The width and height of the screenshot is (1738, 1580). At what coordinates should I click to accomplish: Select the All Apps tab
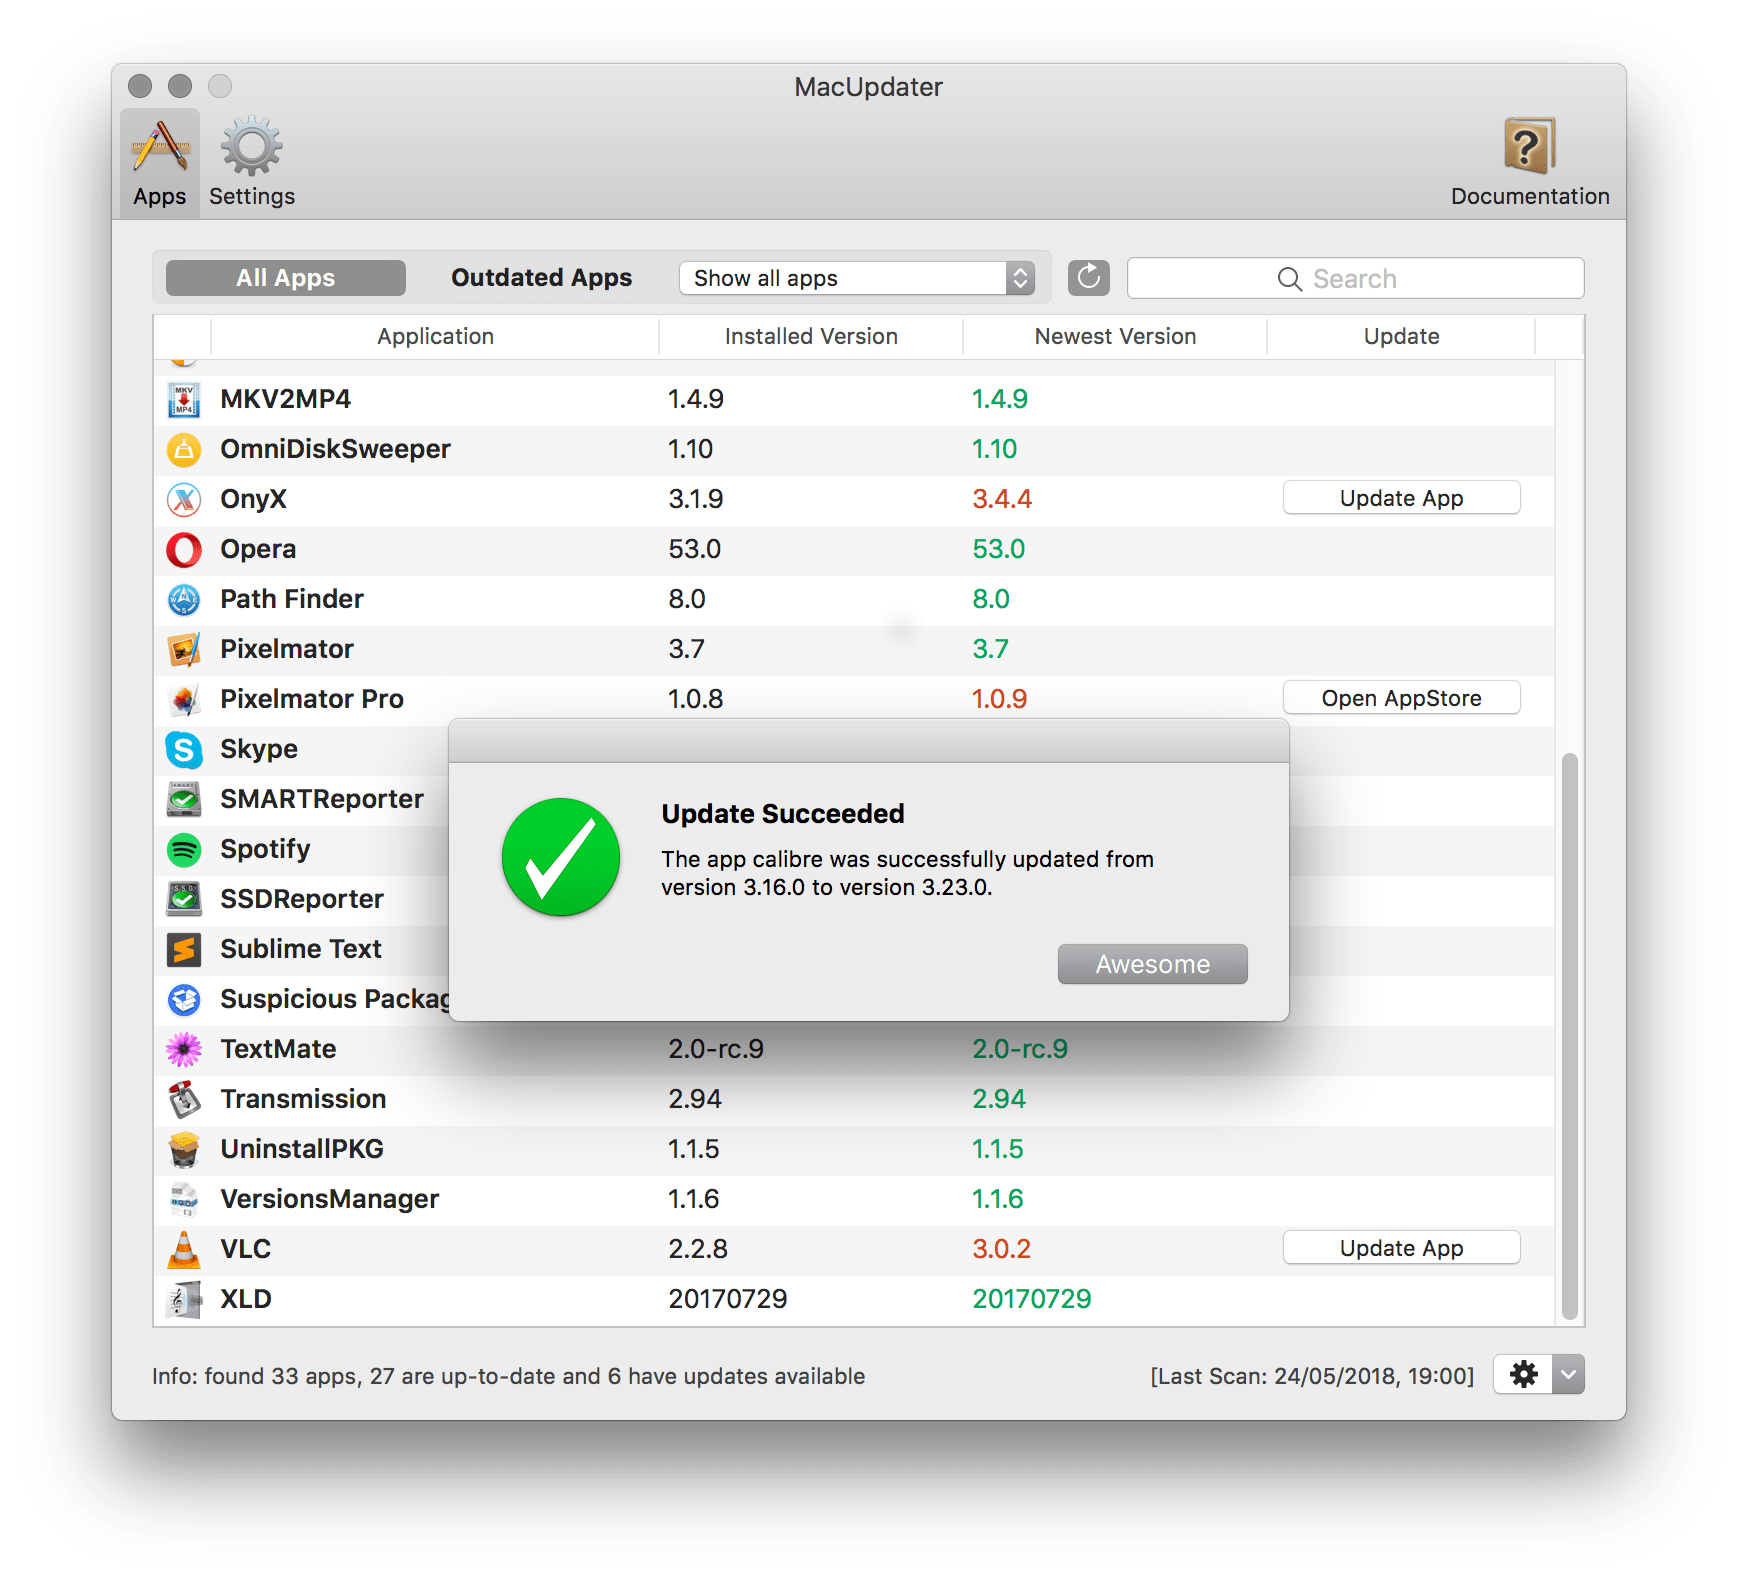point(284,277)
